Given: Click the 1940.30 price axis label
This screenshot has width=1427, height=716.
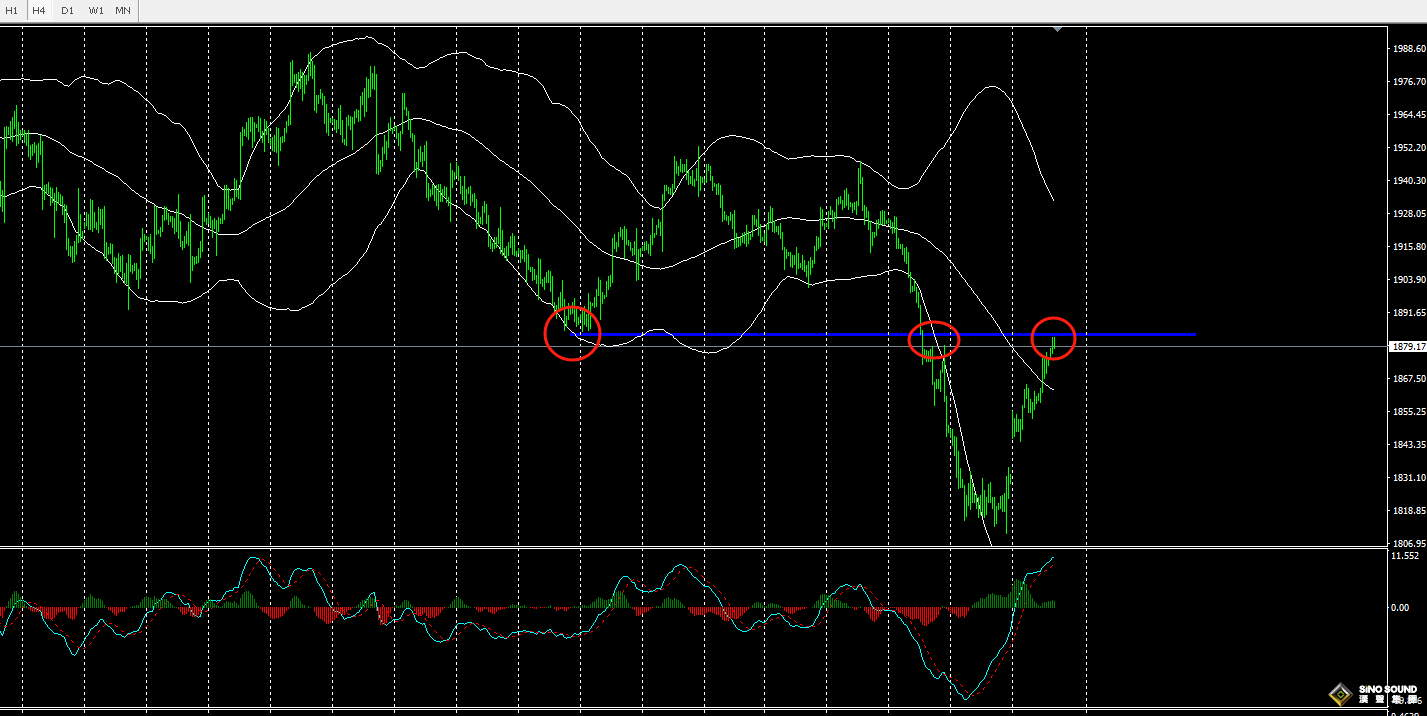Looking at the screenshot, I should [x=1407, y=180].
